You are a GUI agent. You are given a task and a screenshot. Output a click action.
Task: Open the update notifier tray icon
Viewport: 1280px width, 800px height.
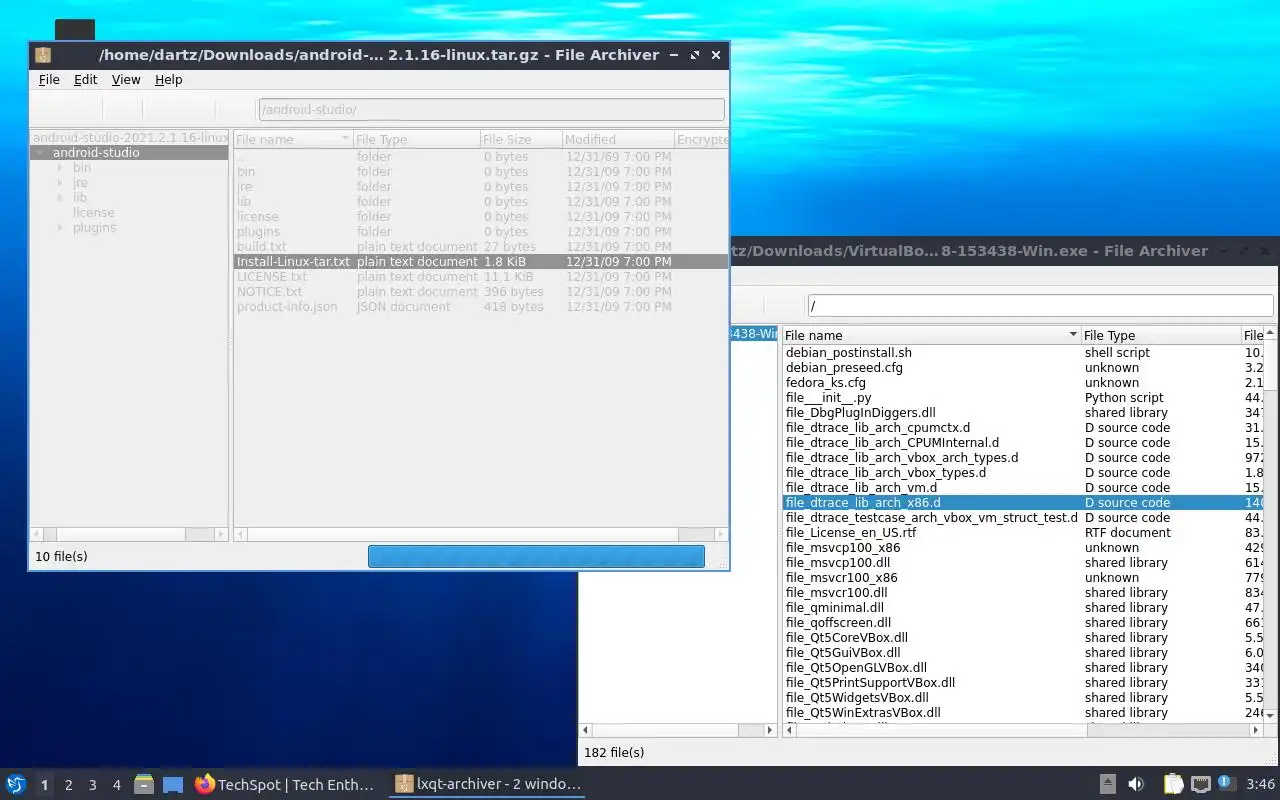pos(1226,784)
